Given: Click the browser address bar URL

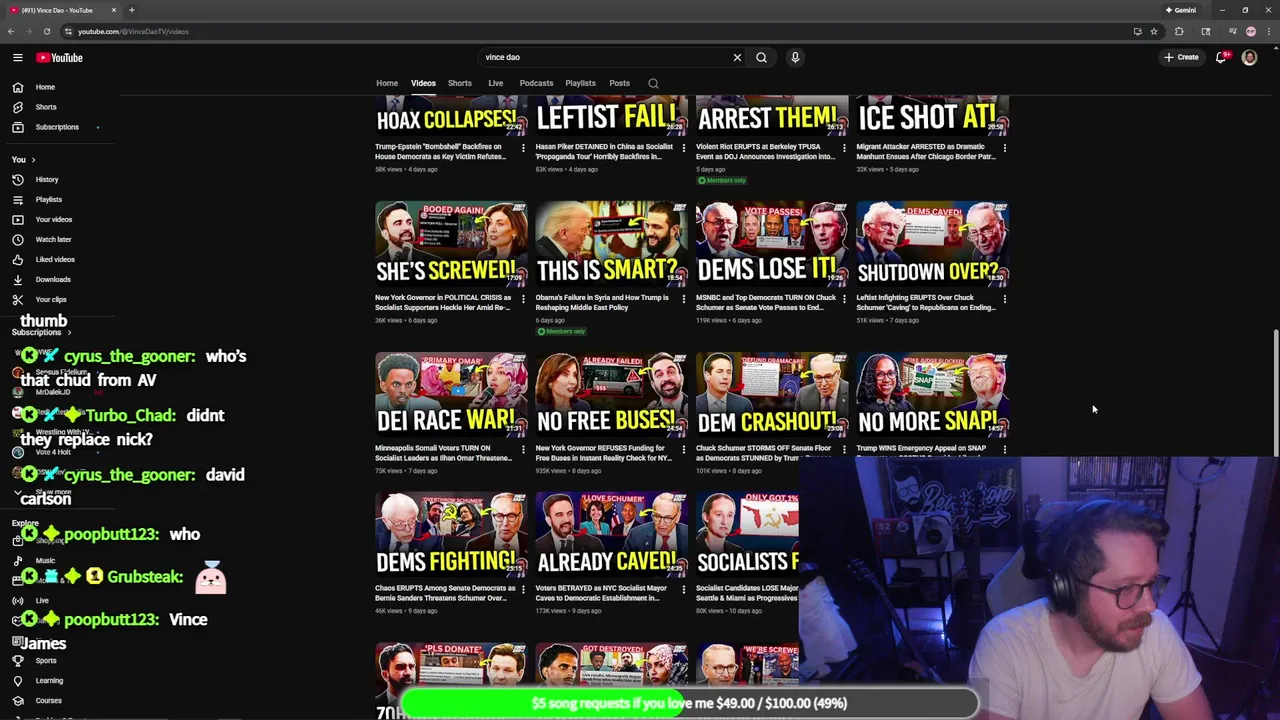Looking at the screenshot, I should click(x=133, y=31).
